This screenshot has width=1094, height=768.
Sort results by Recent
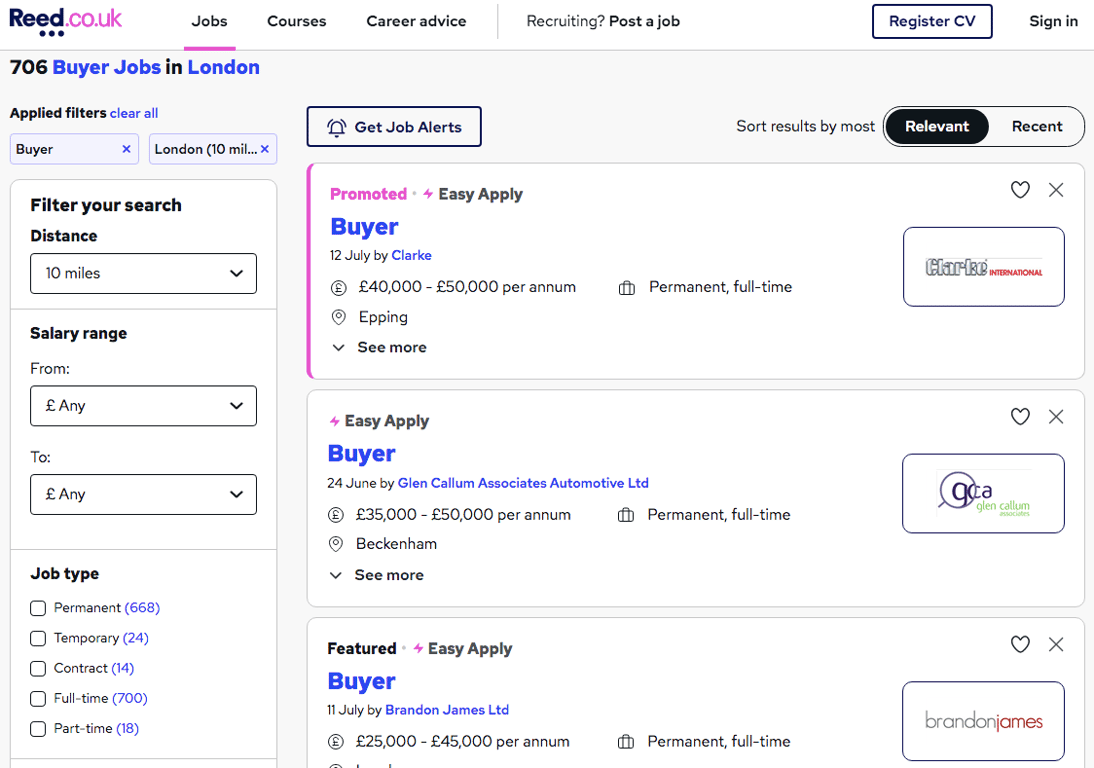tap(1036, 126)
